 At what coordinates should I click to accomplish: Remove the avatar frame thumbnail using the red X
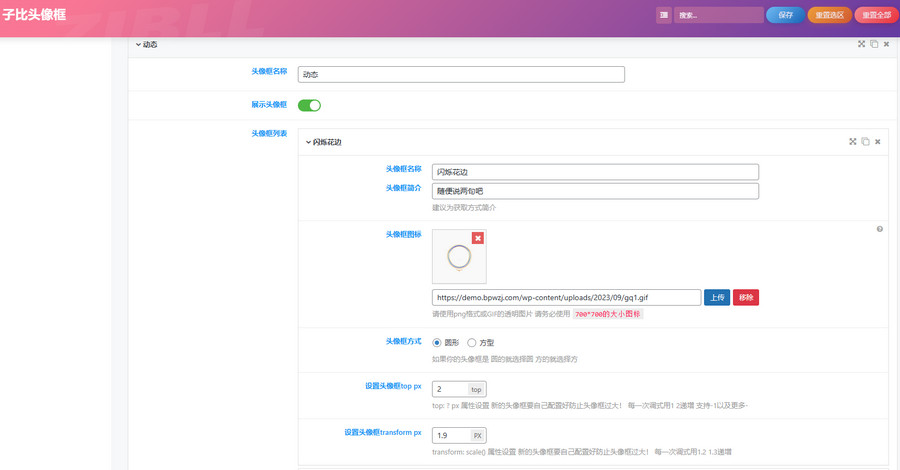coord(478,238)
